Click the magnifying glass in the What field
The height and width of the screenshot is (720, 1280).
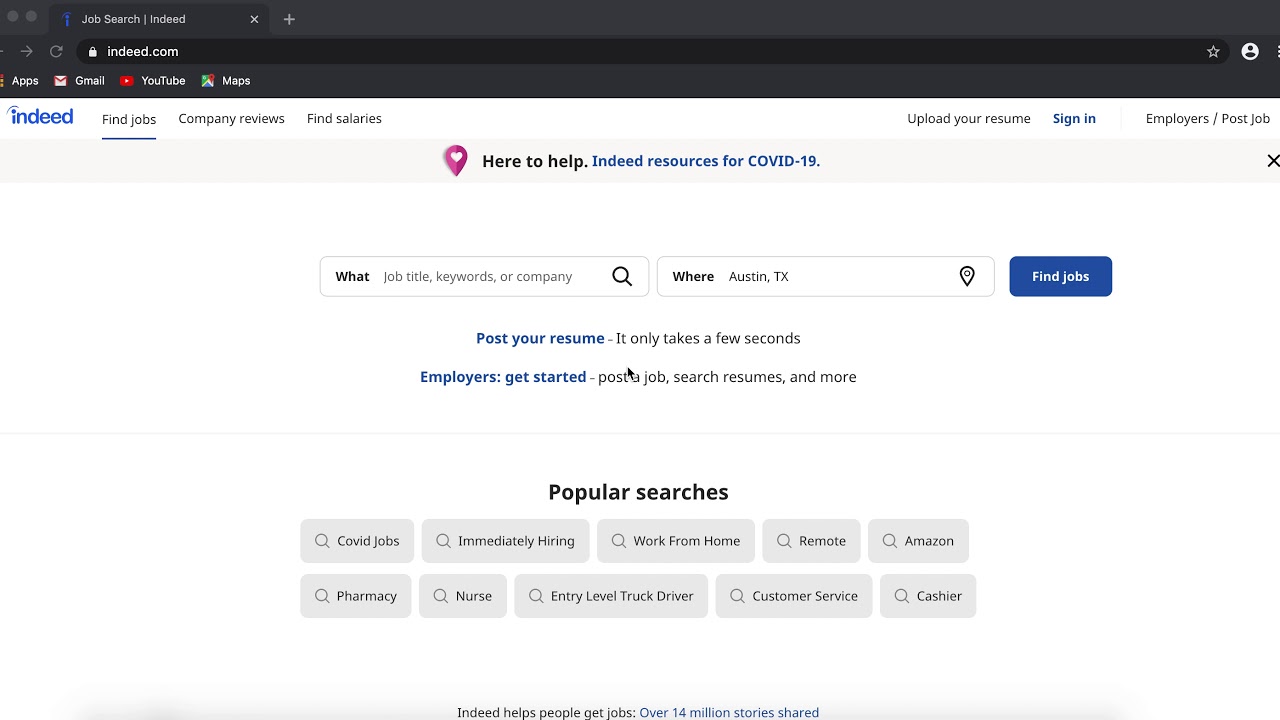point(622,277)
